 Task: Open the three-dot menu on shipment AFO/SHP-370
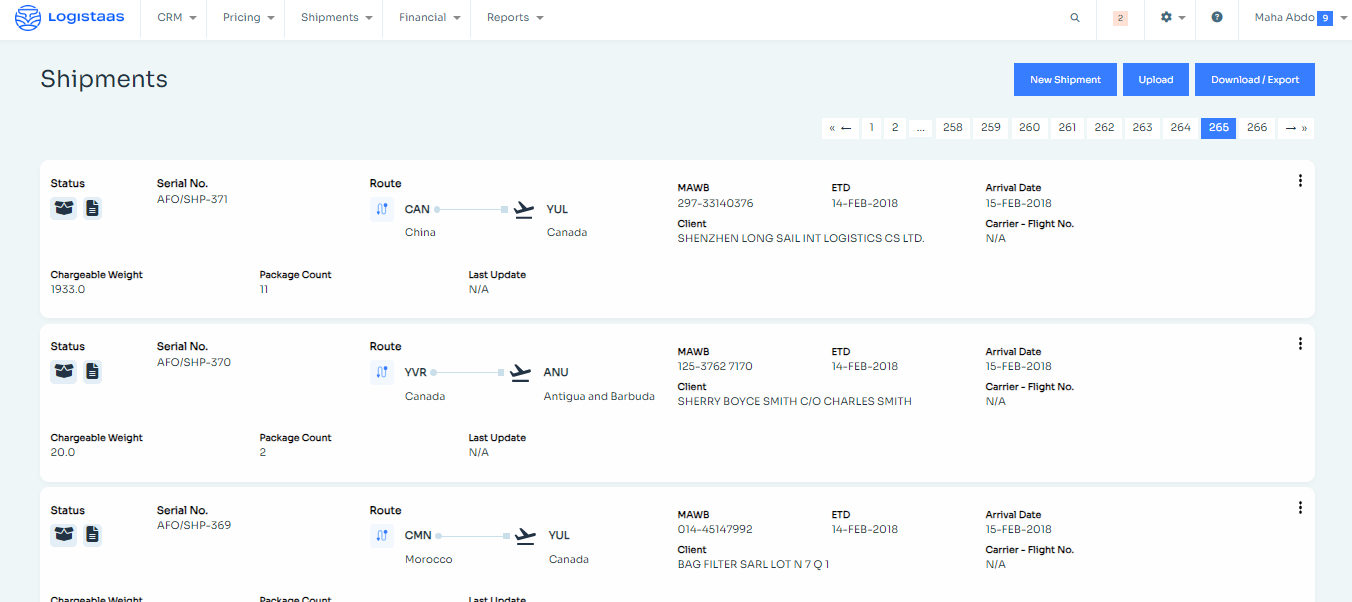1300,343
